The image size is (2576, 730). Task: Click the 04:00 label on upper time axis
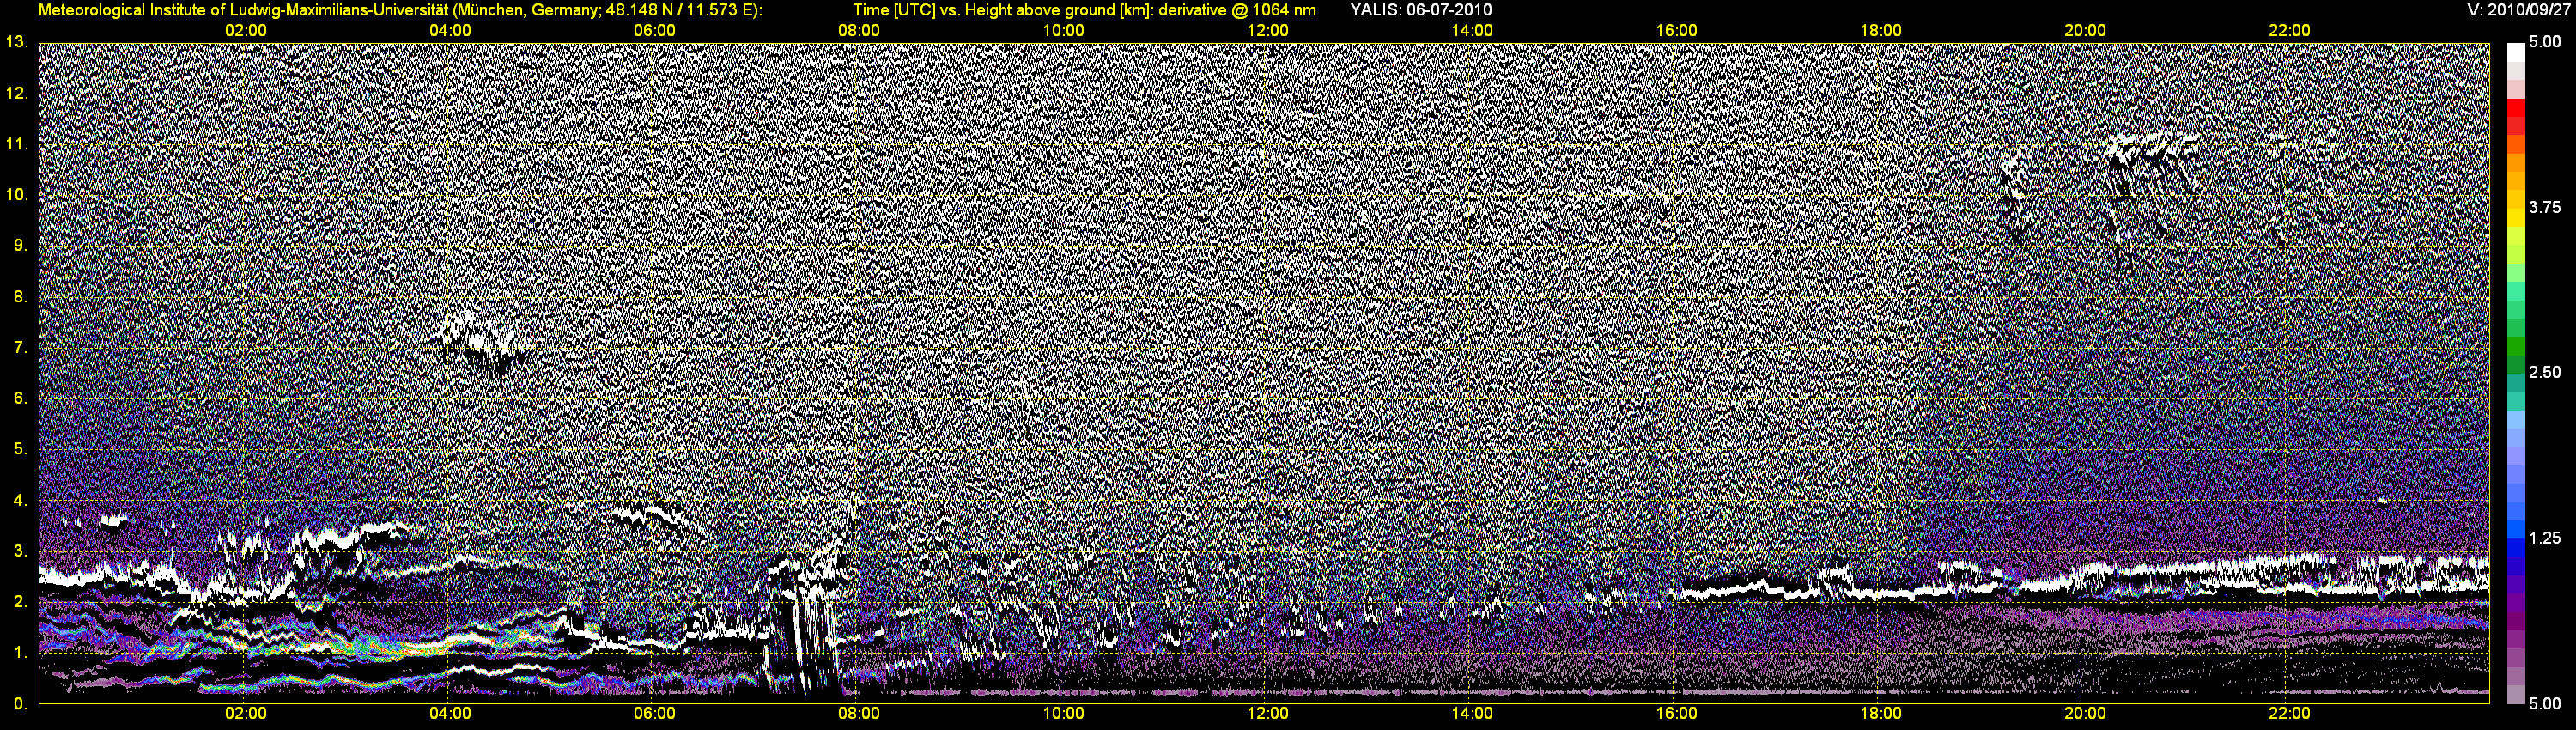tap(450, 31)
